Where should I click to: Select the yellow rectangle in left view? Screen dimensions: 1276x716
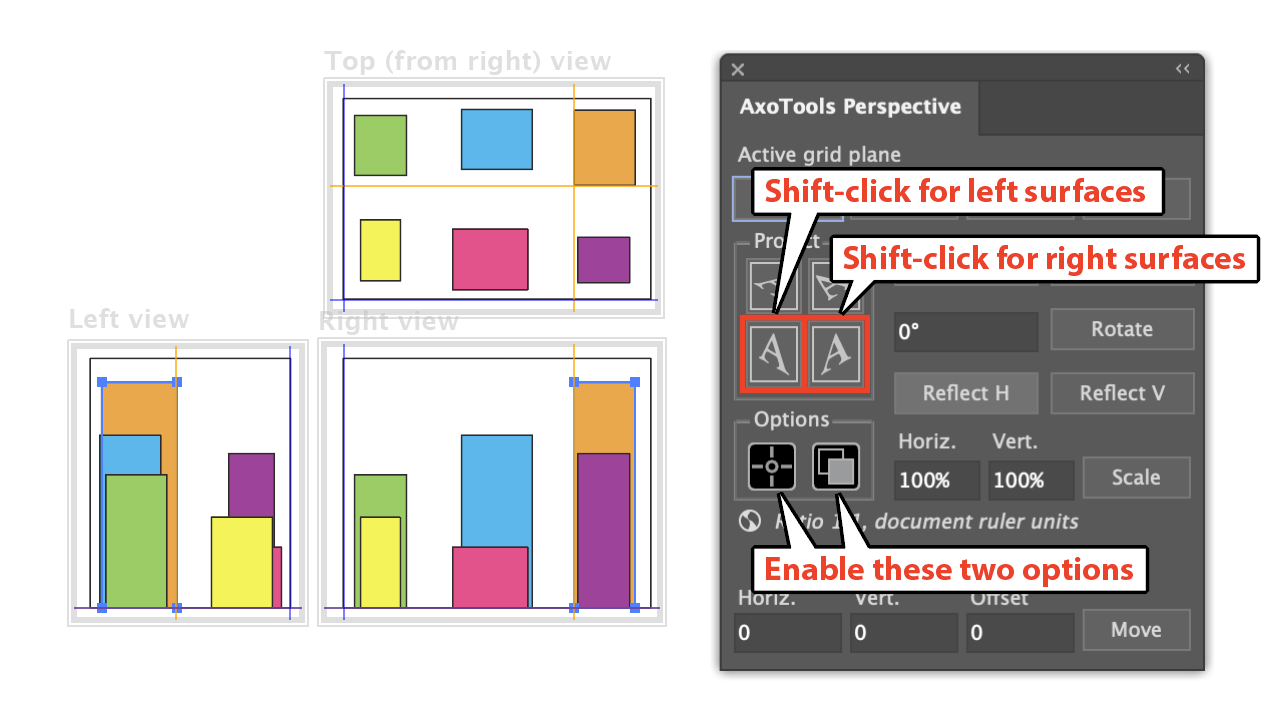(241, 562)
